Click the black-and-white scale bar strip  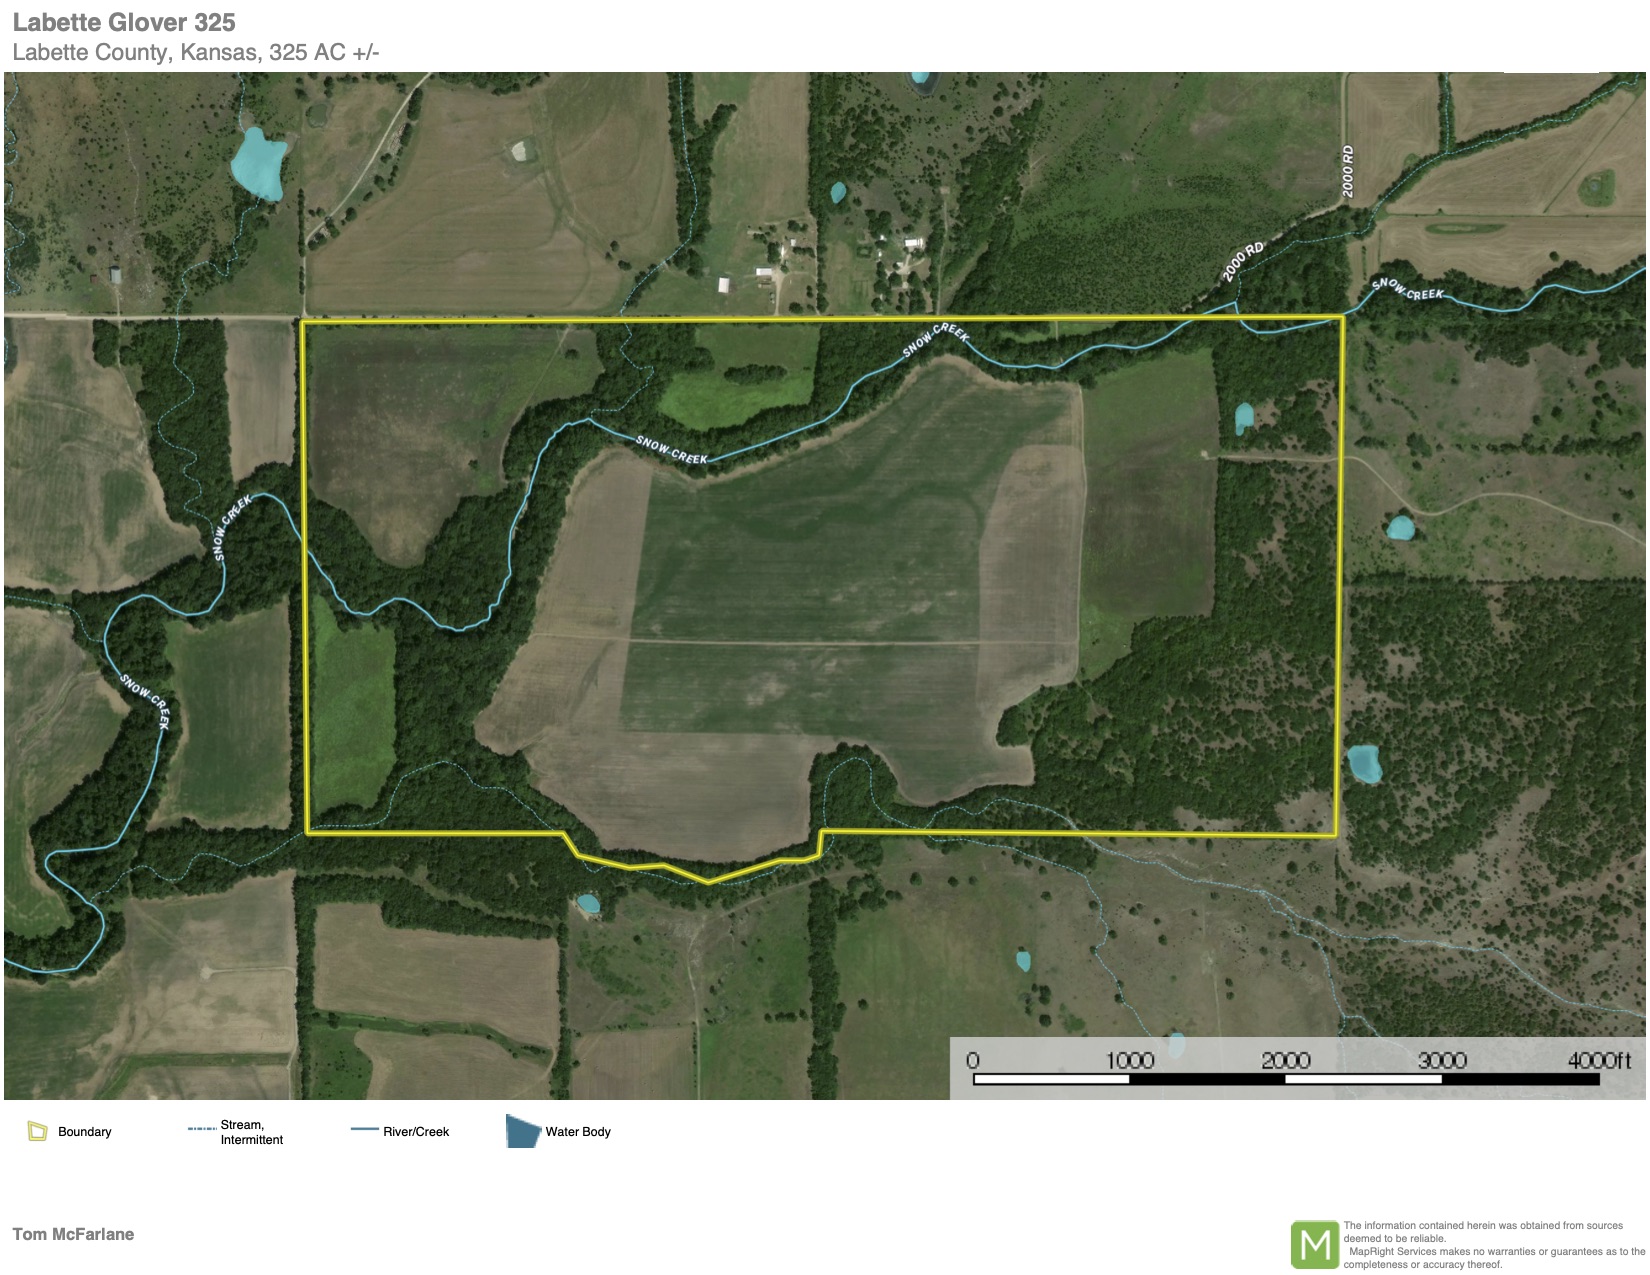click(1285, 1079)
